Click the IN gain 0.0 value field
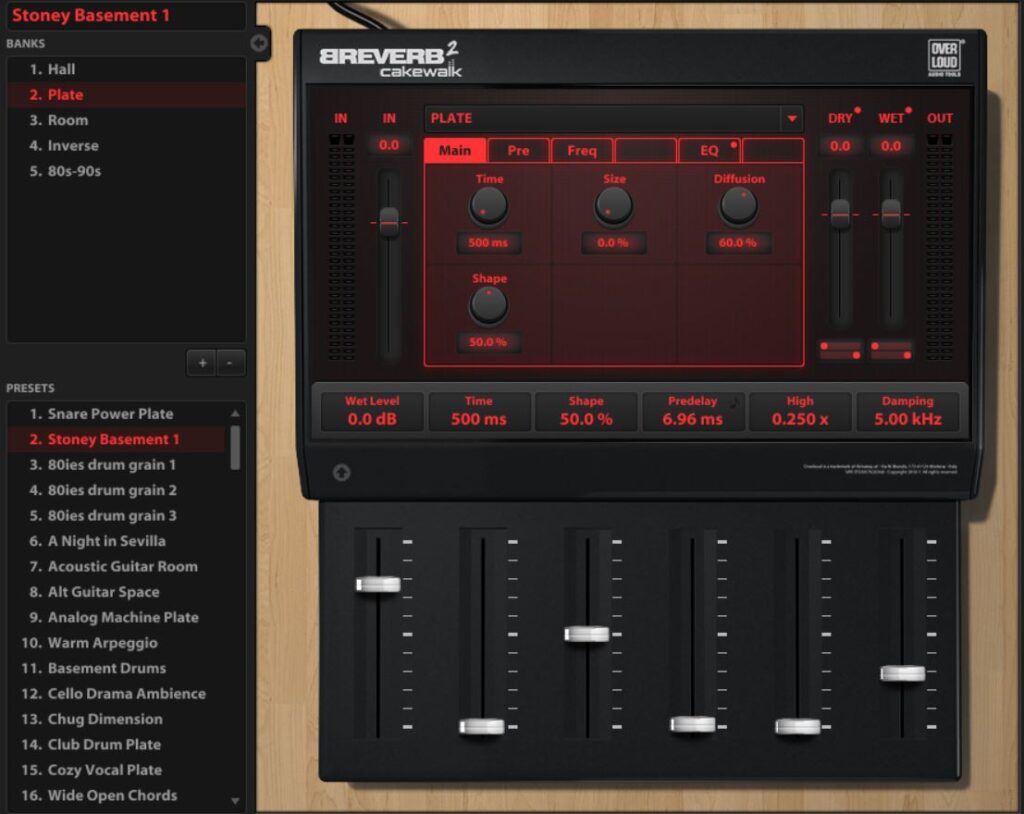 [x=389, y=145]
